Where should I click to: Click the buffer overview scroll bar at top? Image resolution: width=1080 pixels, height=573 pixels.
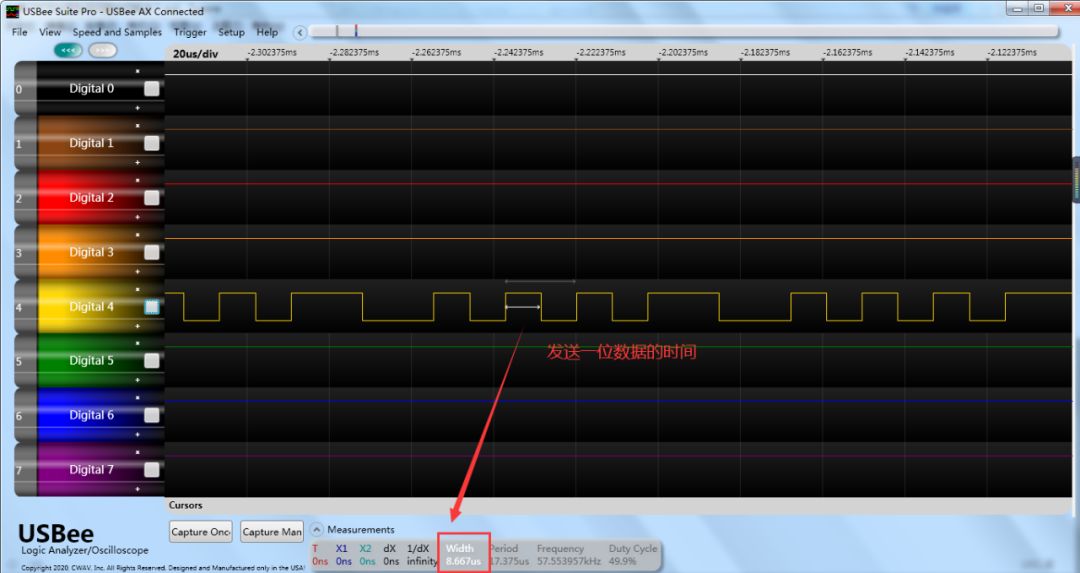pyautogui.click(x=680, y=32)
